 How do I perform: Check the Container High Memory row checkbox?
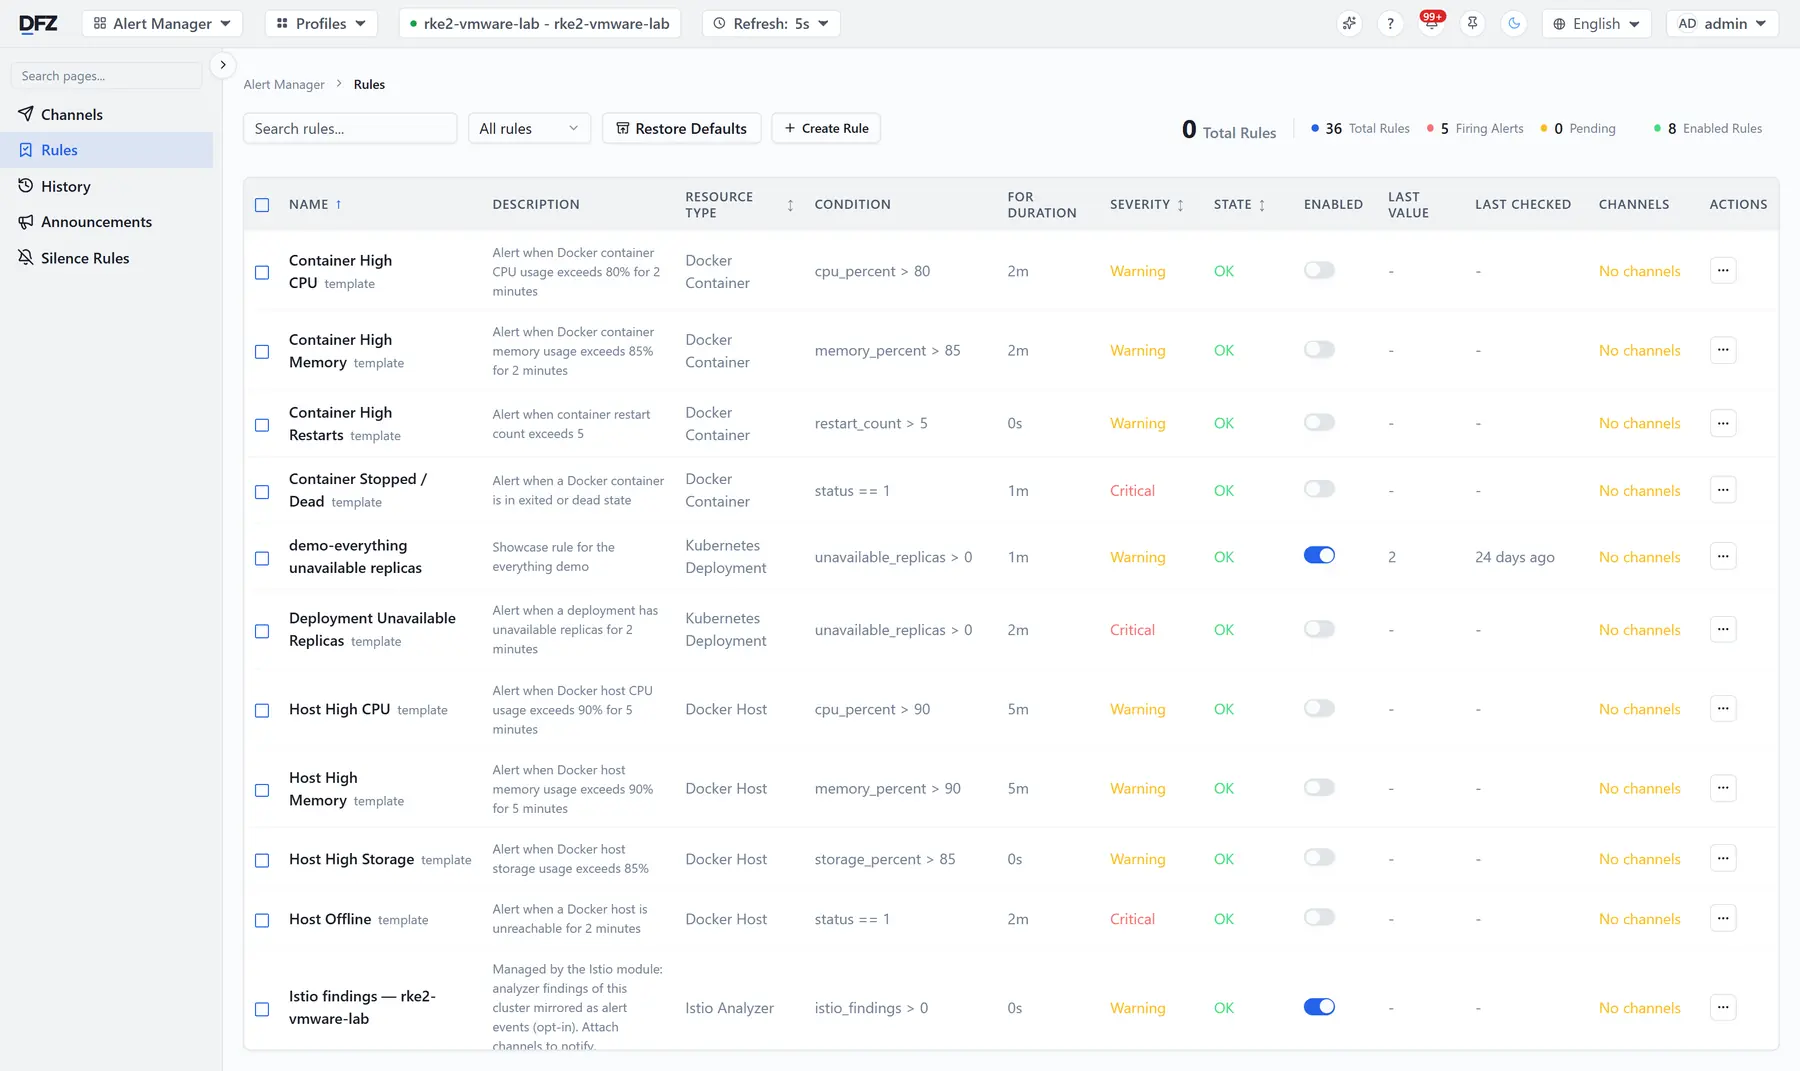tap(262, 352)
